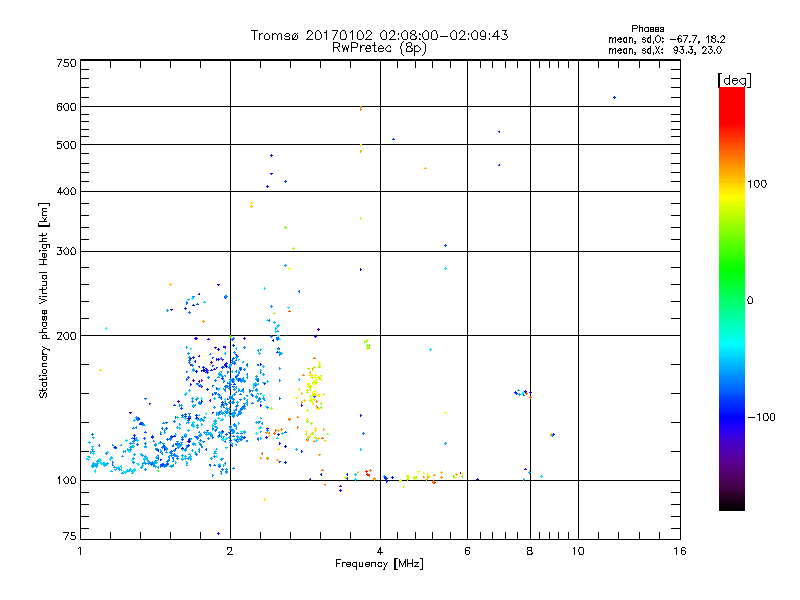Click the 4 MHz tick label on the frequency axis
Image resolution: width=800 pixels, height=600 pixels.
[380, 551]
